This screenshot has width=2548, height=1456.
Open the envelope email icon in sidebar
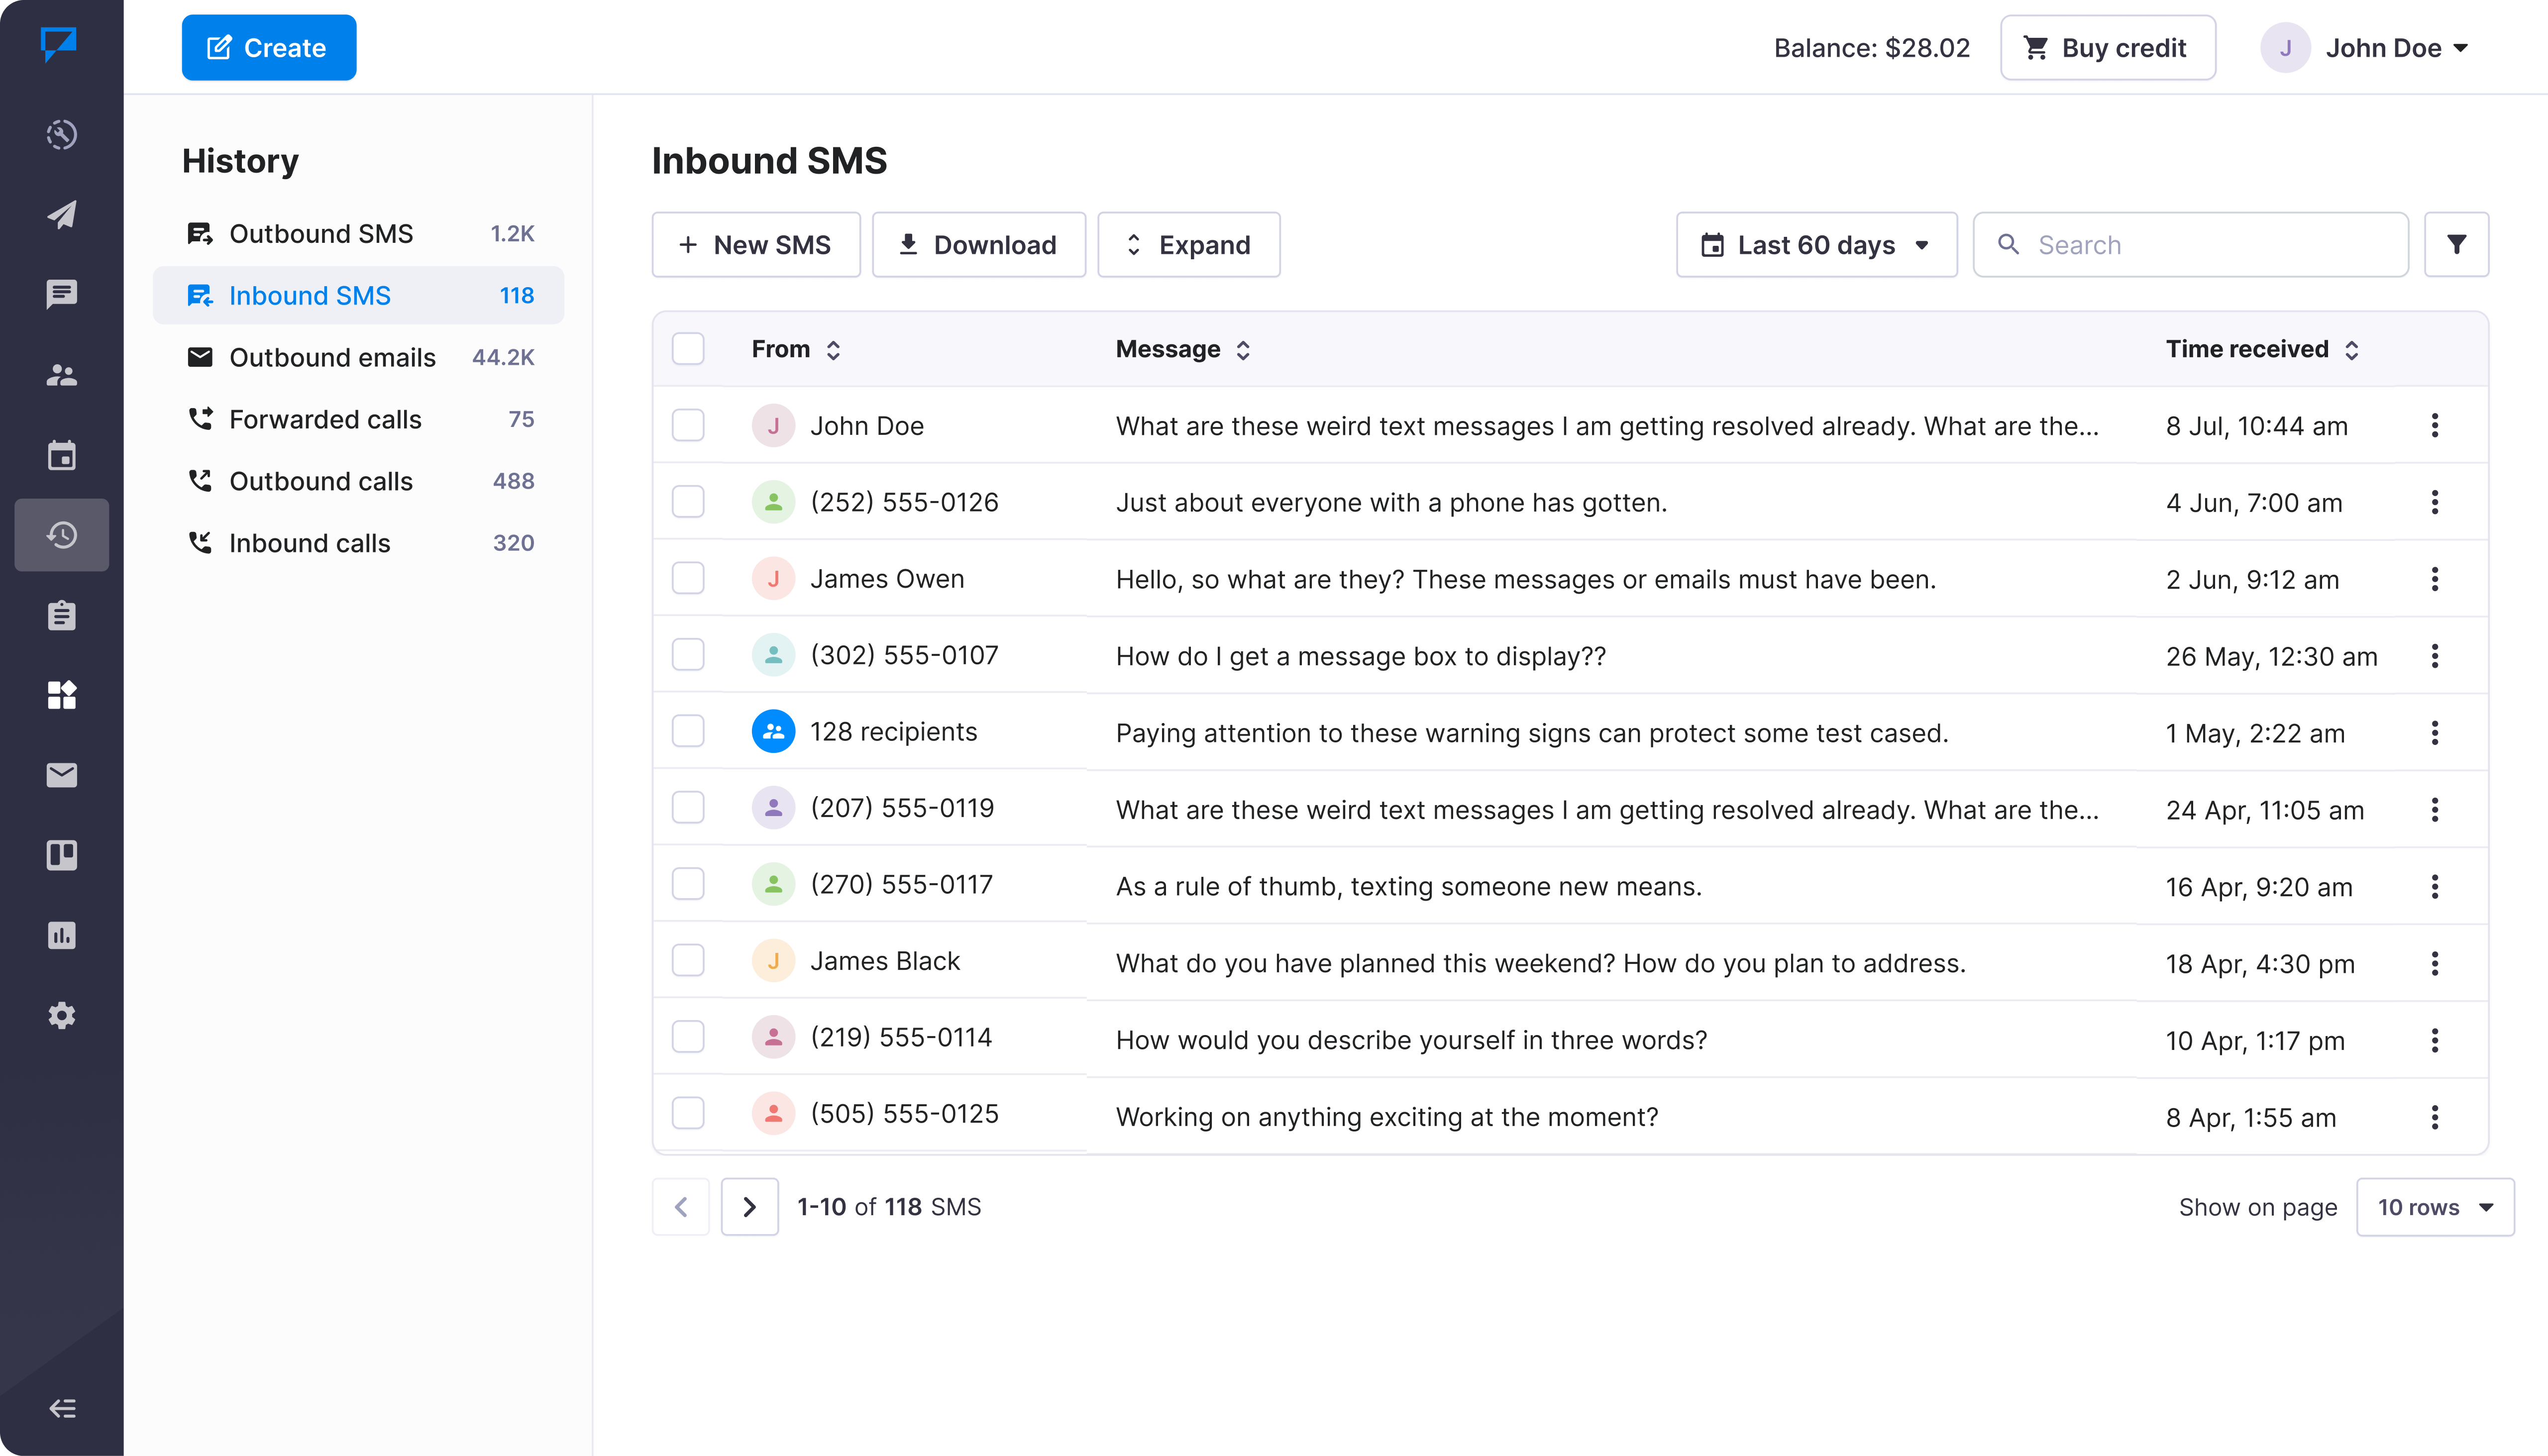click(62, 775)
